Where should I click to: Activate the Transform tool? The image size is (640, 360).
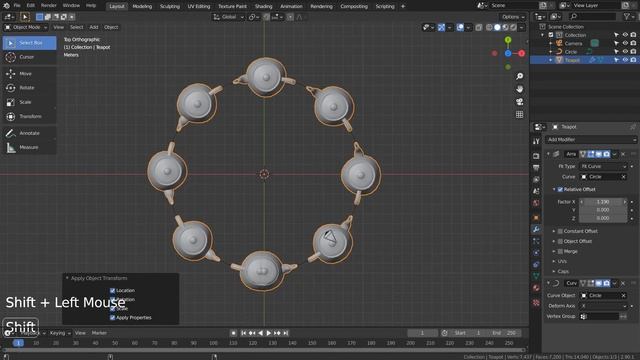(29, 116)
